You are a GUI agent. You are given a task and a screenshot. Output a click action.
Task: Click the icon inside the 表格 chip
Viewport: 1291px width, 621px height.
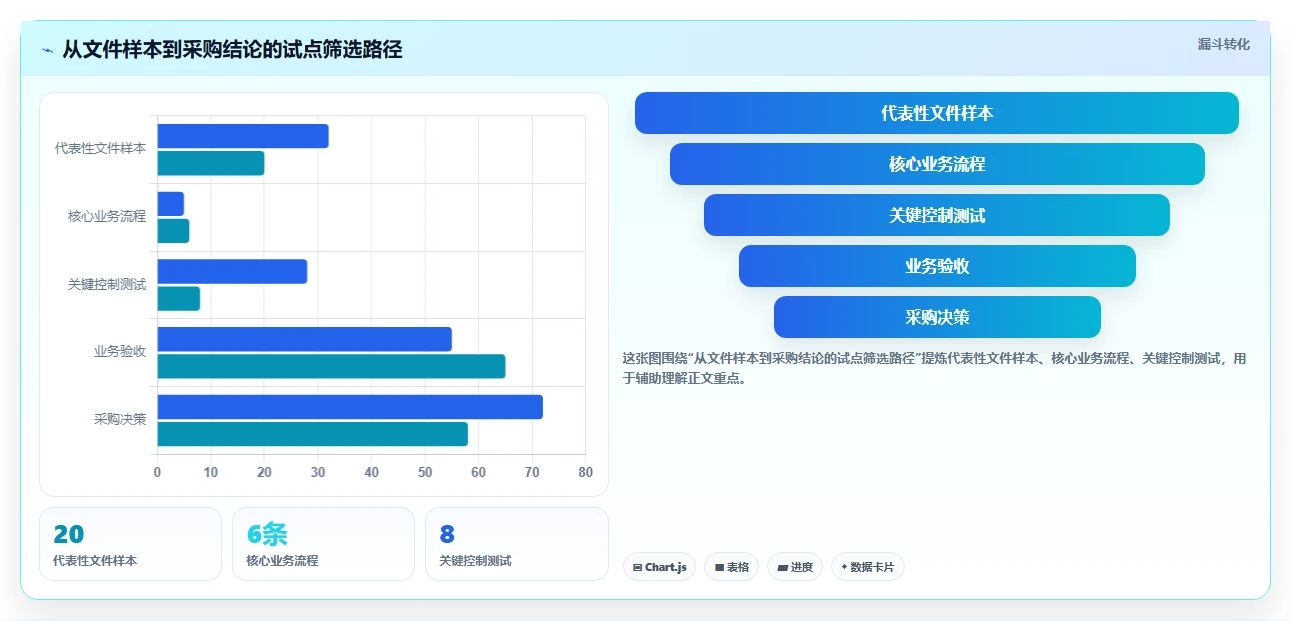pos(719,567)
